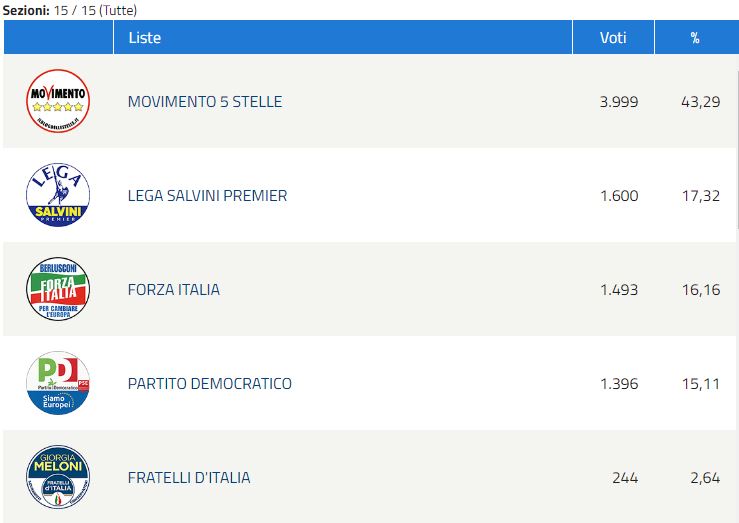
Task: Click the Voti column header
Action: click(x=613, y=37)
